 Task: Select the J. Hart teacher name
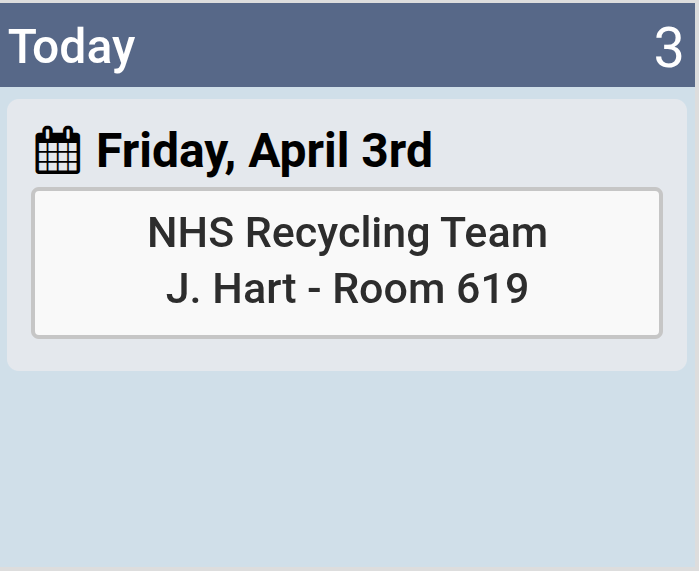[231, 289]
